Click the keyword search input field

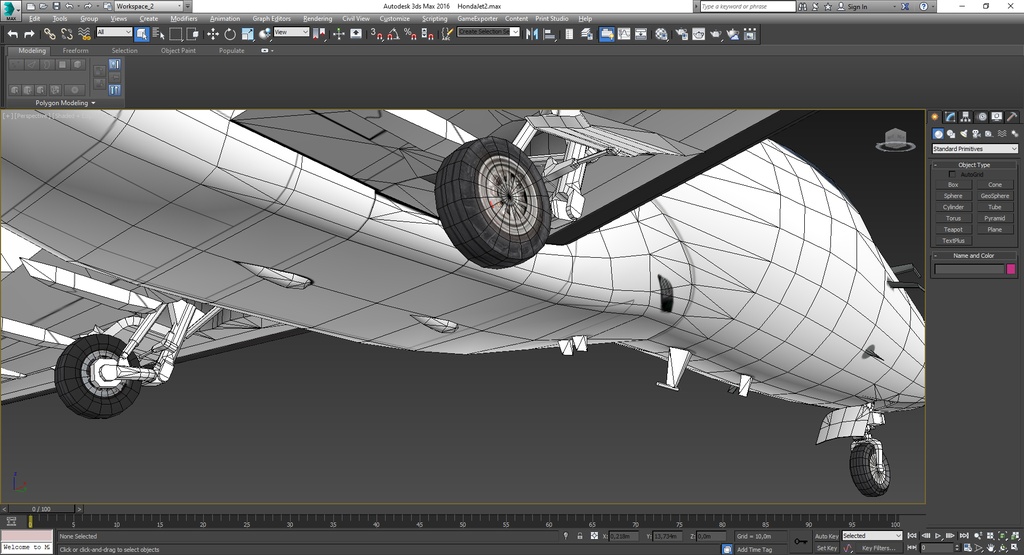pos(748,7)
